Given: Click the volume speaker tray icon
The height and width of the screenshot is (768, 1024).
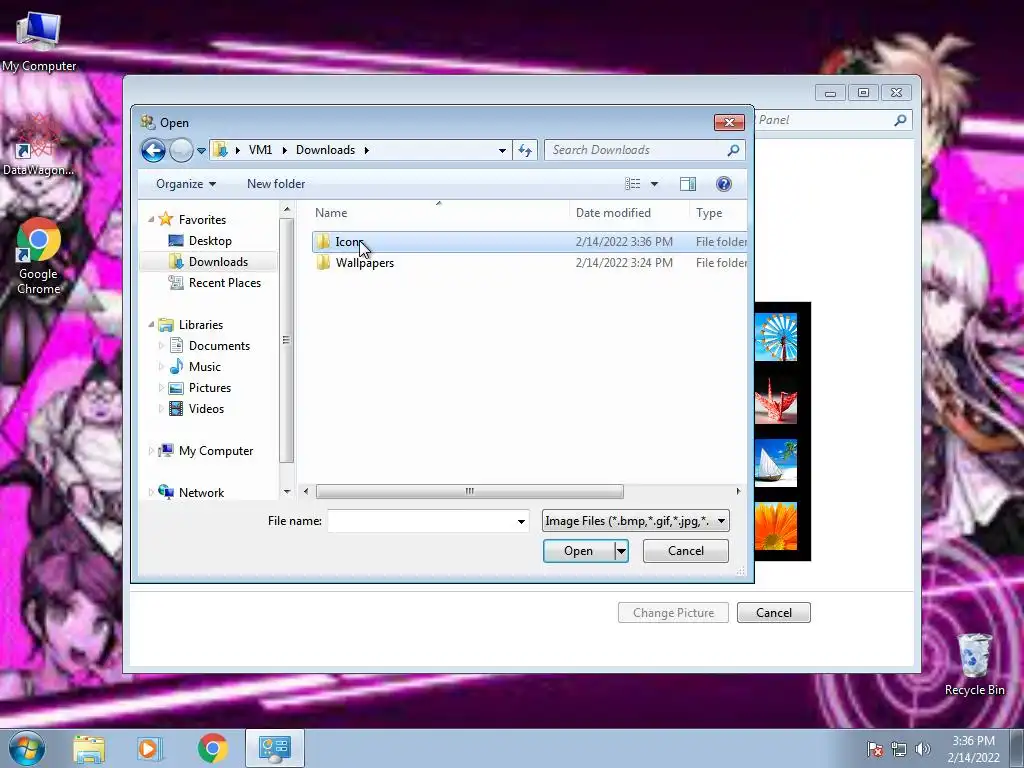Looking at the screenshot, I should pos(922,749).
